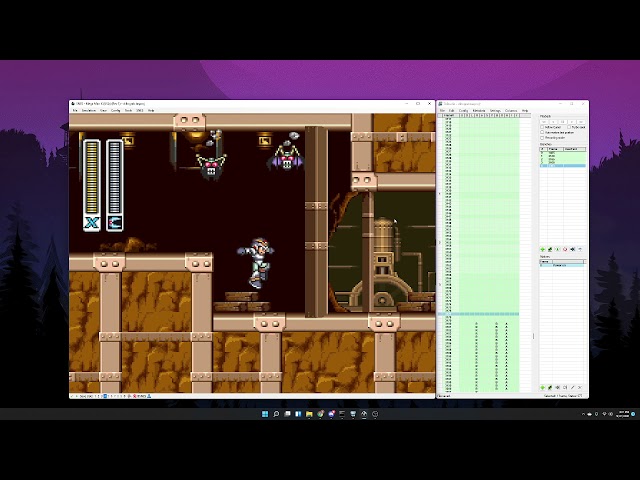Viewport: 640px width, 480px height.
Task: Select the highlighted blue branch row
Action: 563,166
